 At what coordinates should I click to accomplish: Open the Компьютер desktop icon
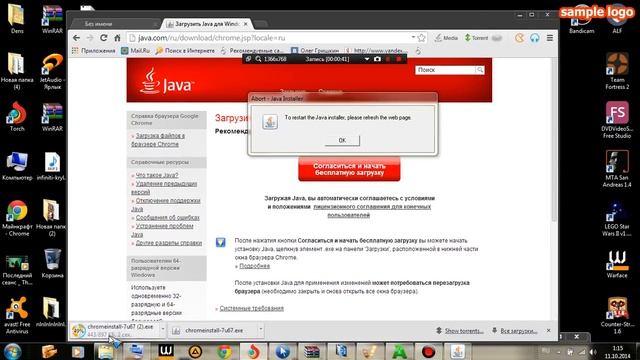pyautogui.click(x=17, y=166)
